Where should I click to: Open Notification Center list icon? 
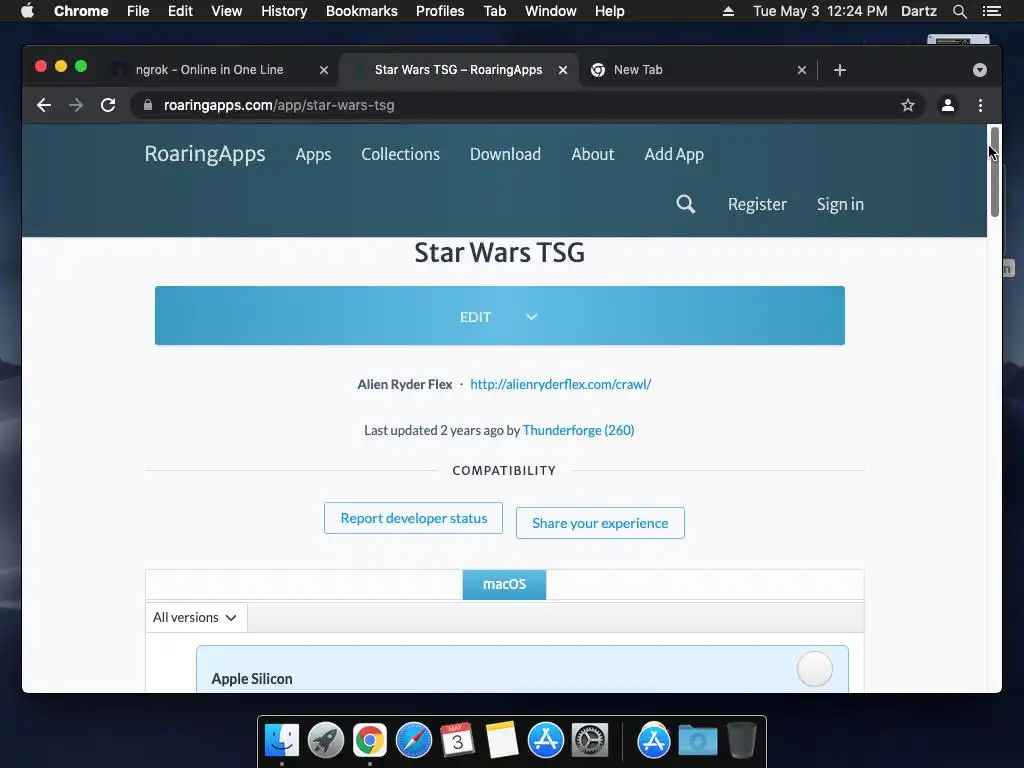991,11
